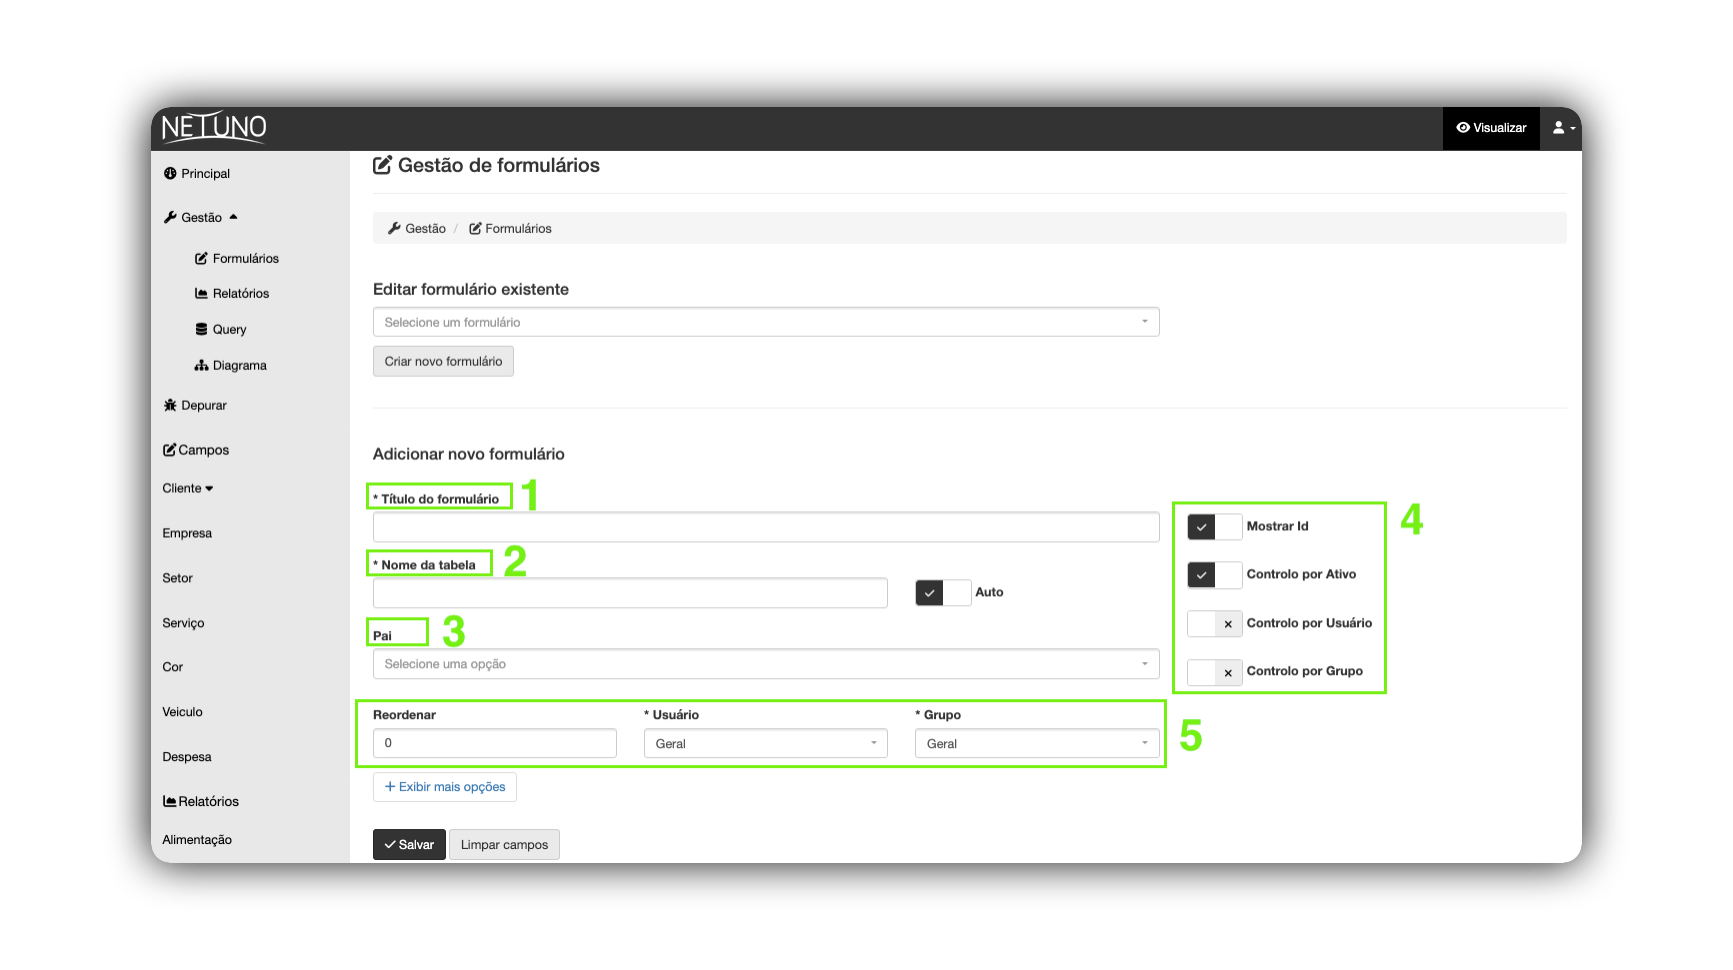This screenshot has height=970, width=1733.
Task: Toggle the Mostrar Id switch
Action: point(1214,527)
